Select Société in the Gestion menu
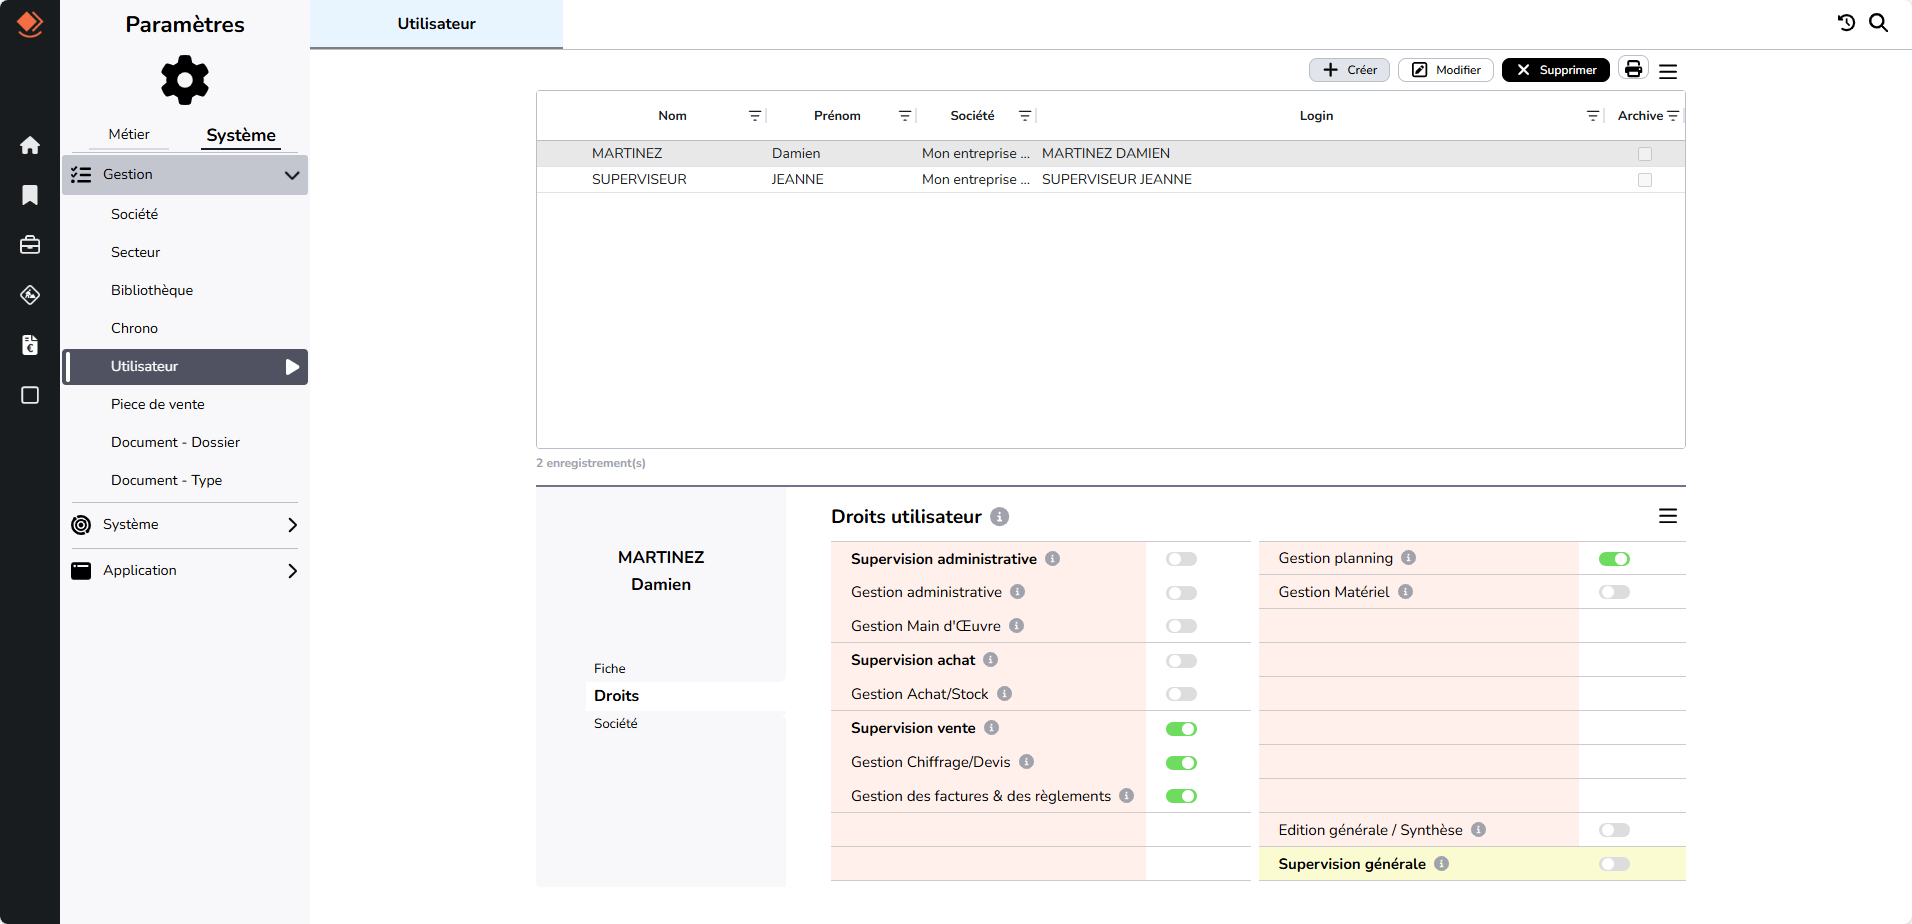The height and width of the screenshot is (924, 1912). [135, 214]
